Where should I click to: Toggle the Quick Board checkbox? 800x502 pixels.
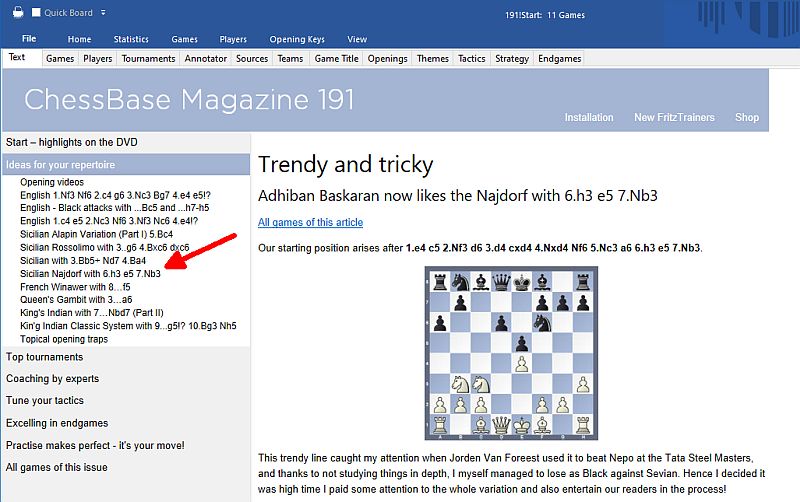(x=36, y=12)
